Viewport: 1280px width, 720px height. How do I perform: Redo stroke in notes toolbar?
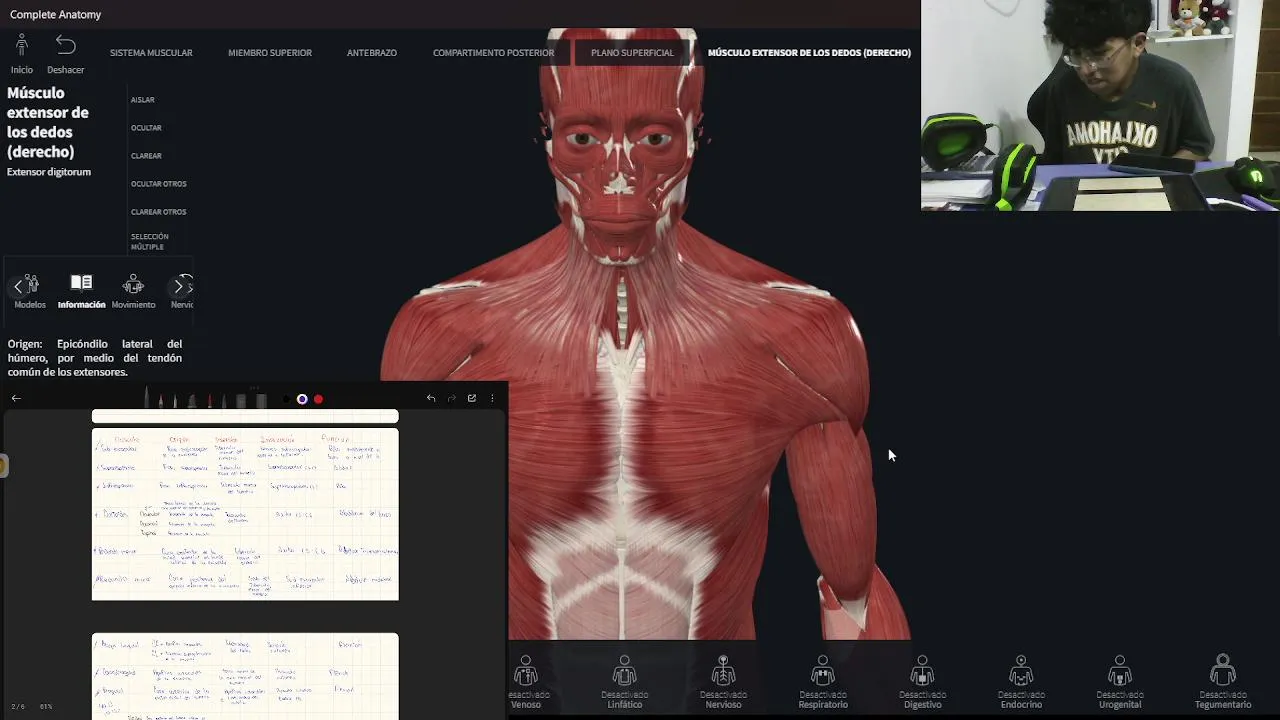pos(451,398)
